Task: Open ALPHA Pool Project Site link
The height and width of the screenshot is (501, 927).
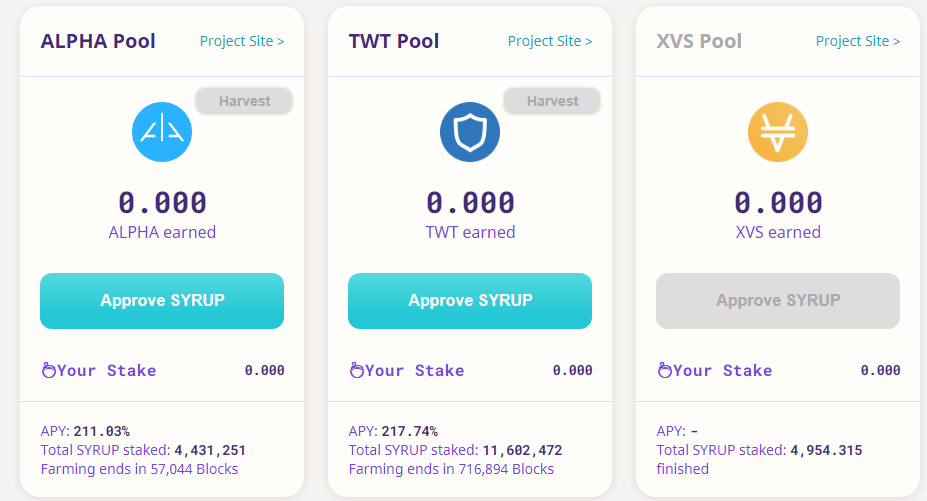Action: (x=242, y=41)
